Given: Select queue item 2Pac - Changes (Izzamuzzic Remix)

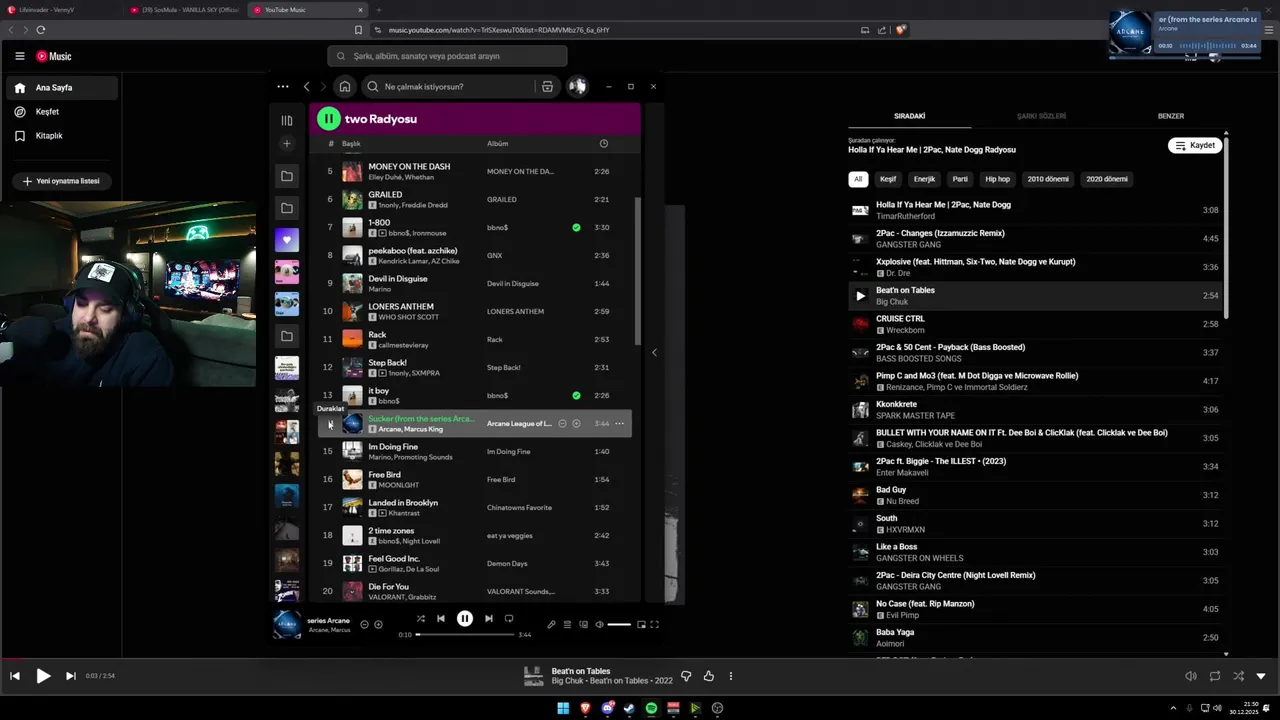Looking at the screenshot, I should 1035,239.
